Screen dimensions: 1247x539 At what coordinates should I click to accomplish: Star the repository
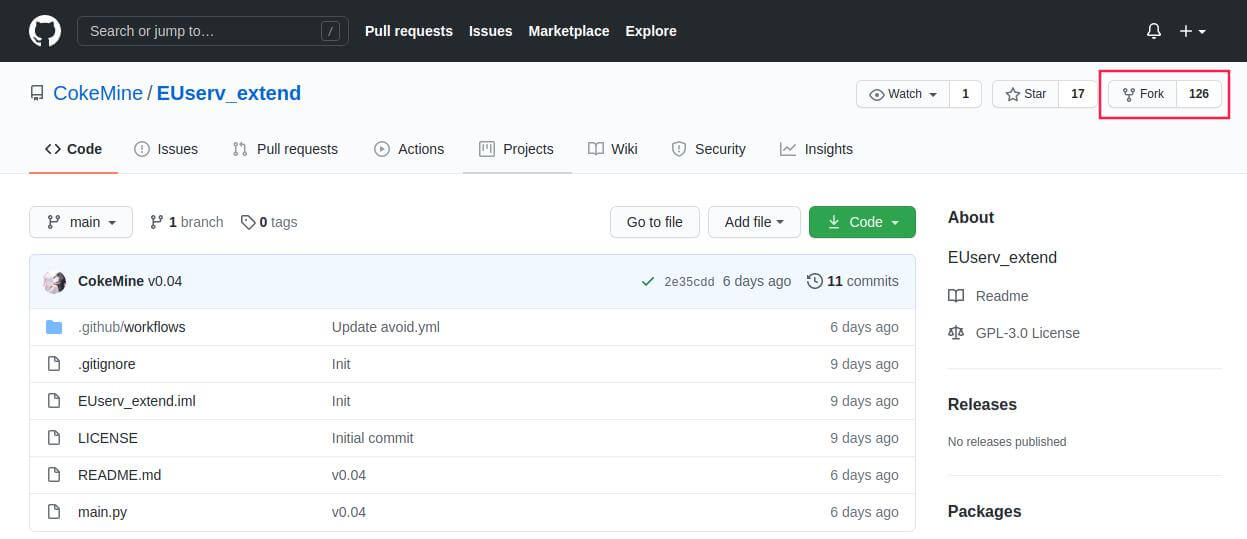(1025, 94)
